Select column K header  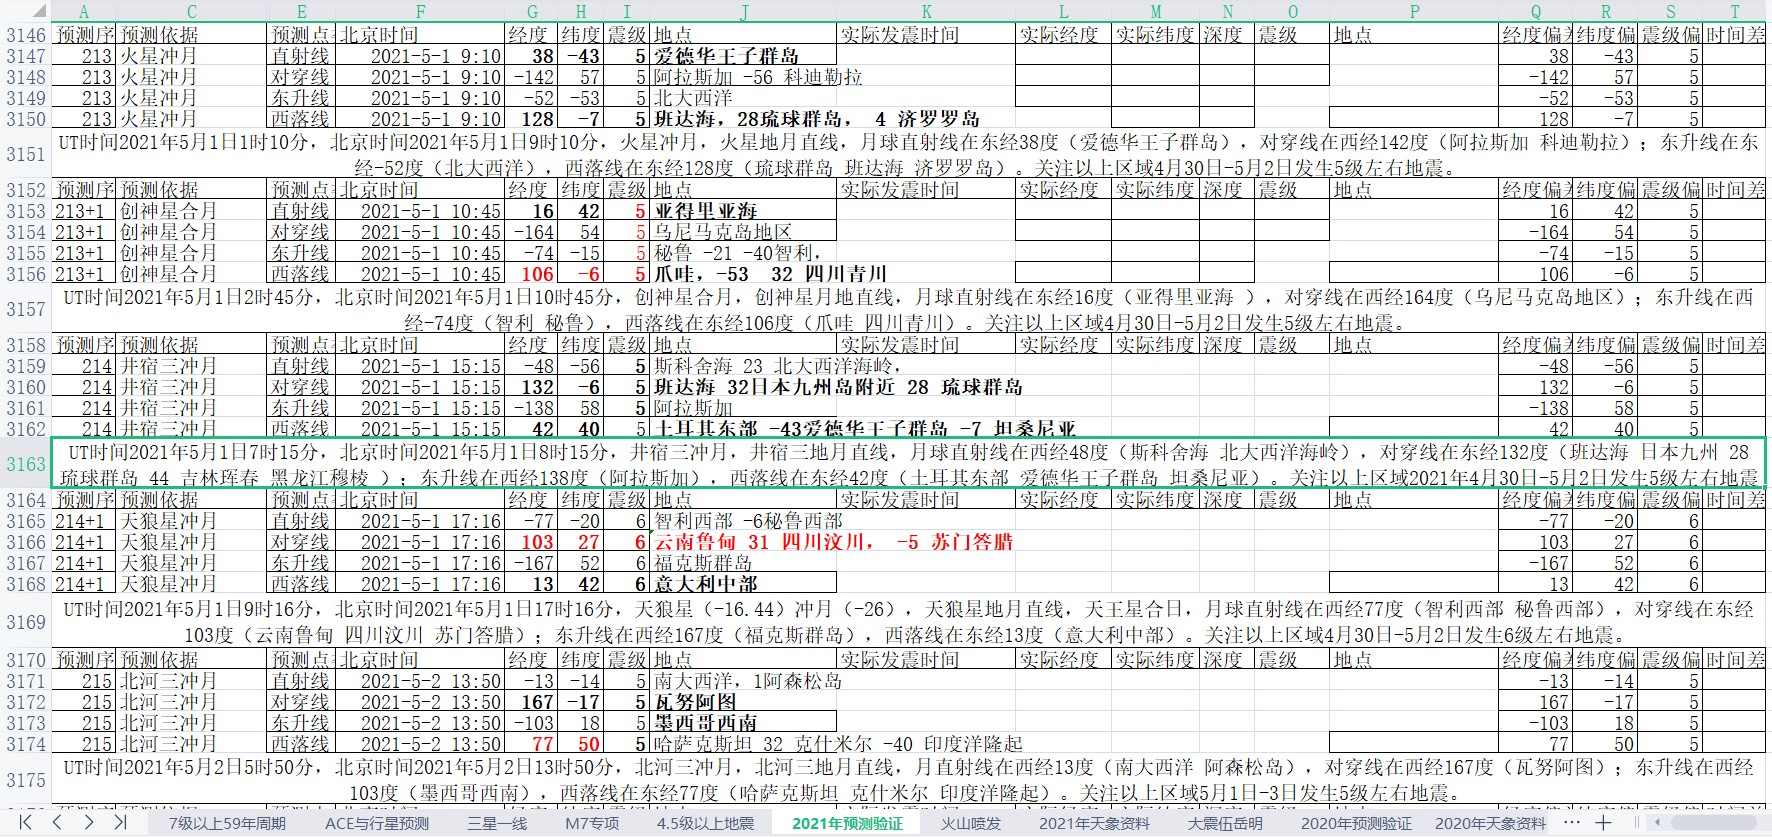(x=926, y=12)
